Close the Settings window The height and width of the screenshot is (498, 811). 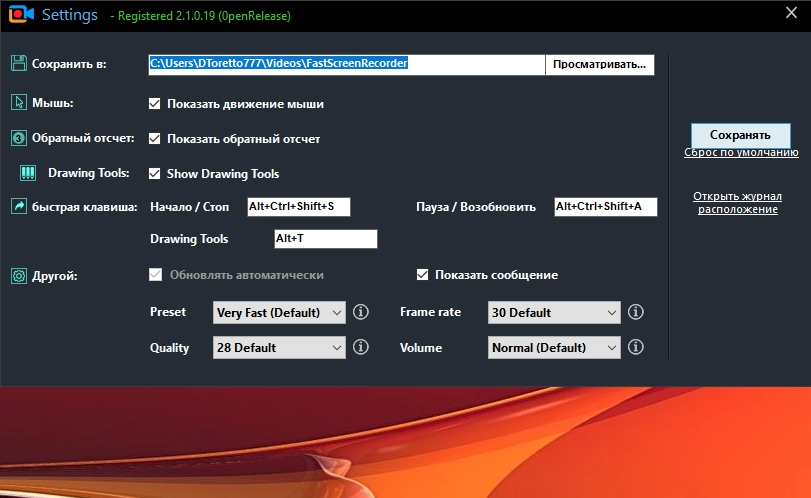pyautogui.click(x=791, y=13)
